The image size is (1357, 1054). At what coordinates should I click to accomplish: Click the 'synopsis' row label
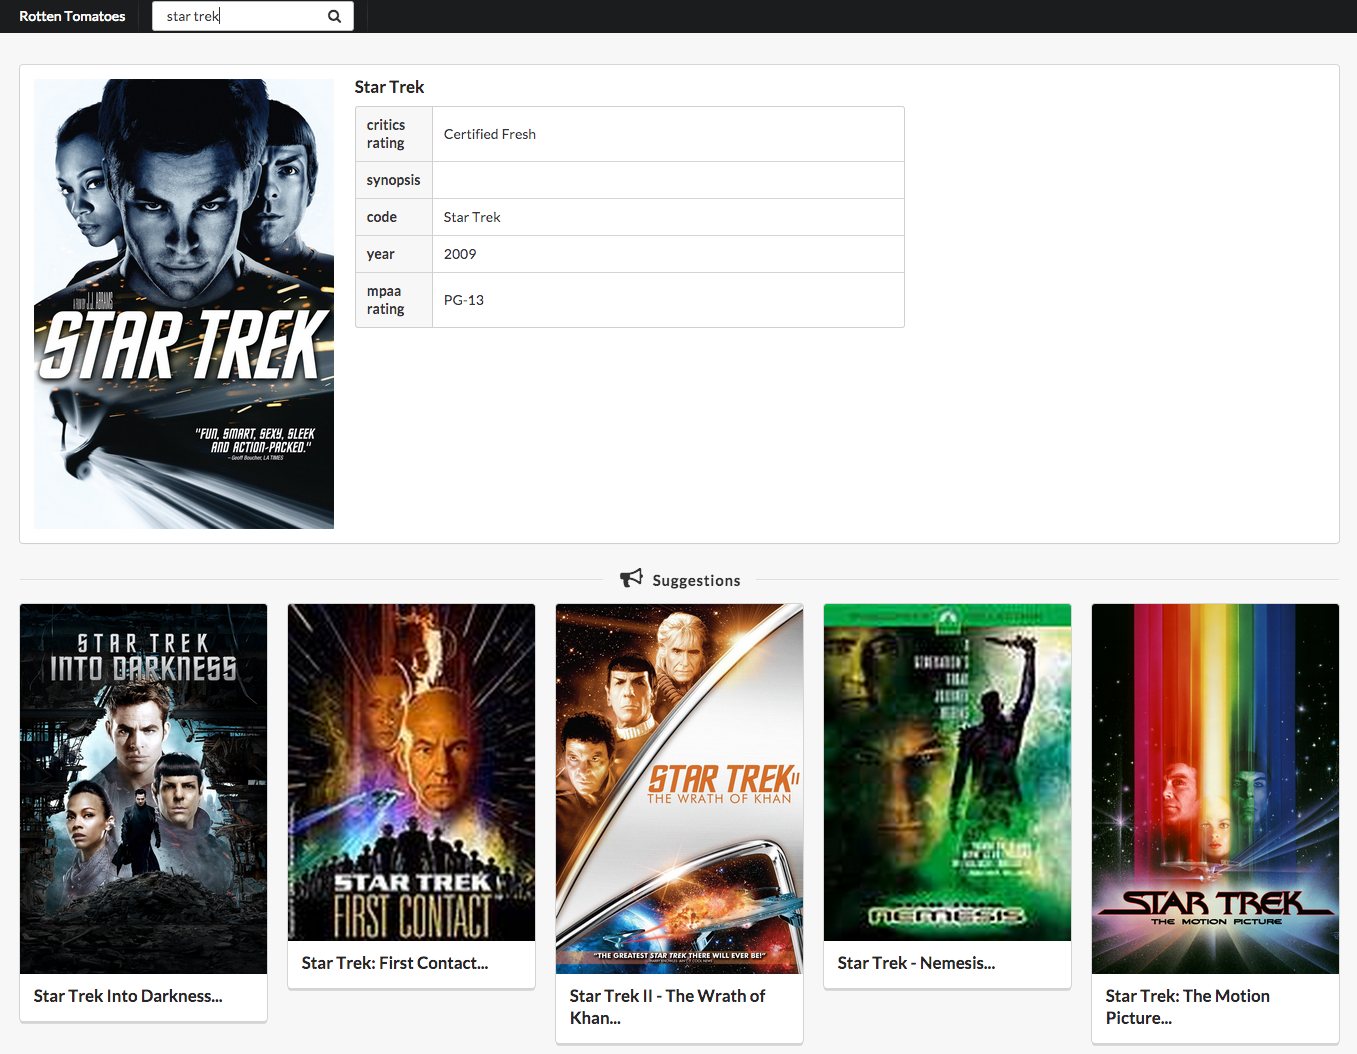tap(393, 180)
